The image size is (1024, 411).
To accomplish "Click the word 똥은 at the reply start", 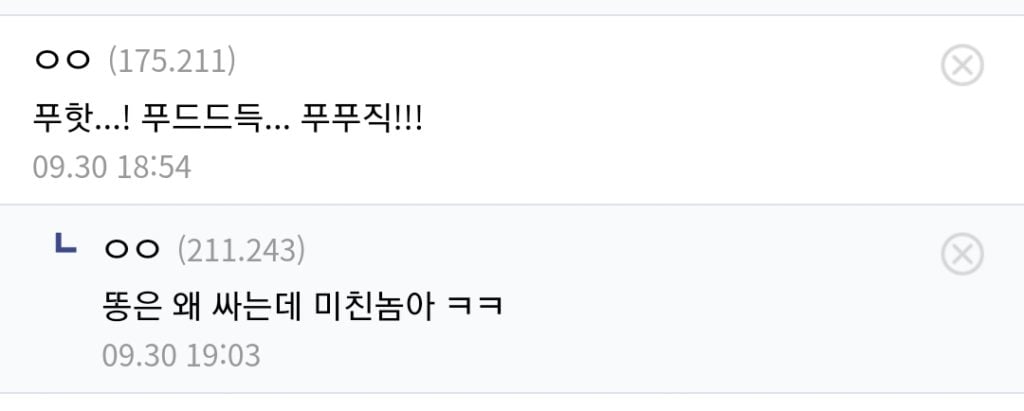I will [x=131, y=308].
